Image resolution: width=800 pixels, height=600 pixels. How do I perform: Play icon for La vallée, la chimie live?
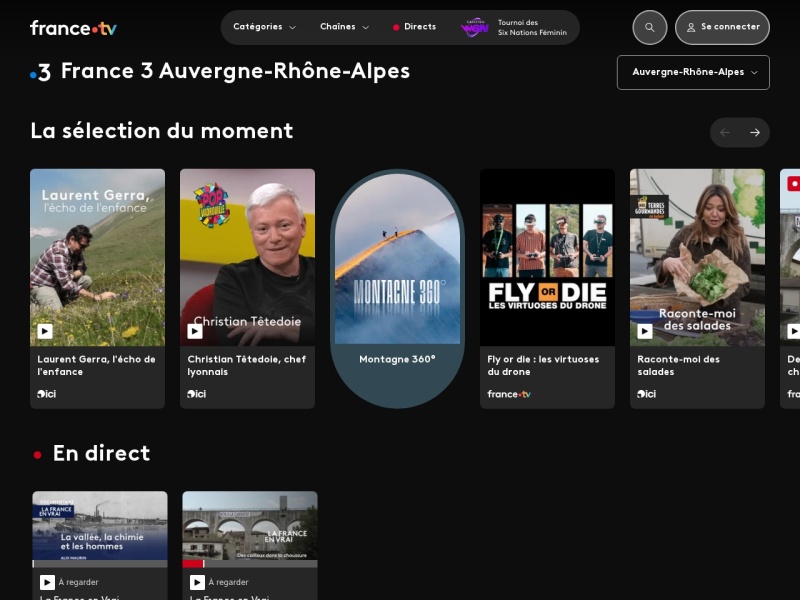(47, 582)
